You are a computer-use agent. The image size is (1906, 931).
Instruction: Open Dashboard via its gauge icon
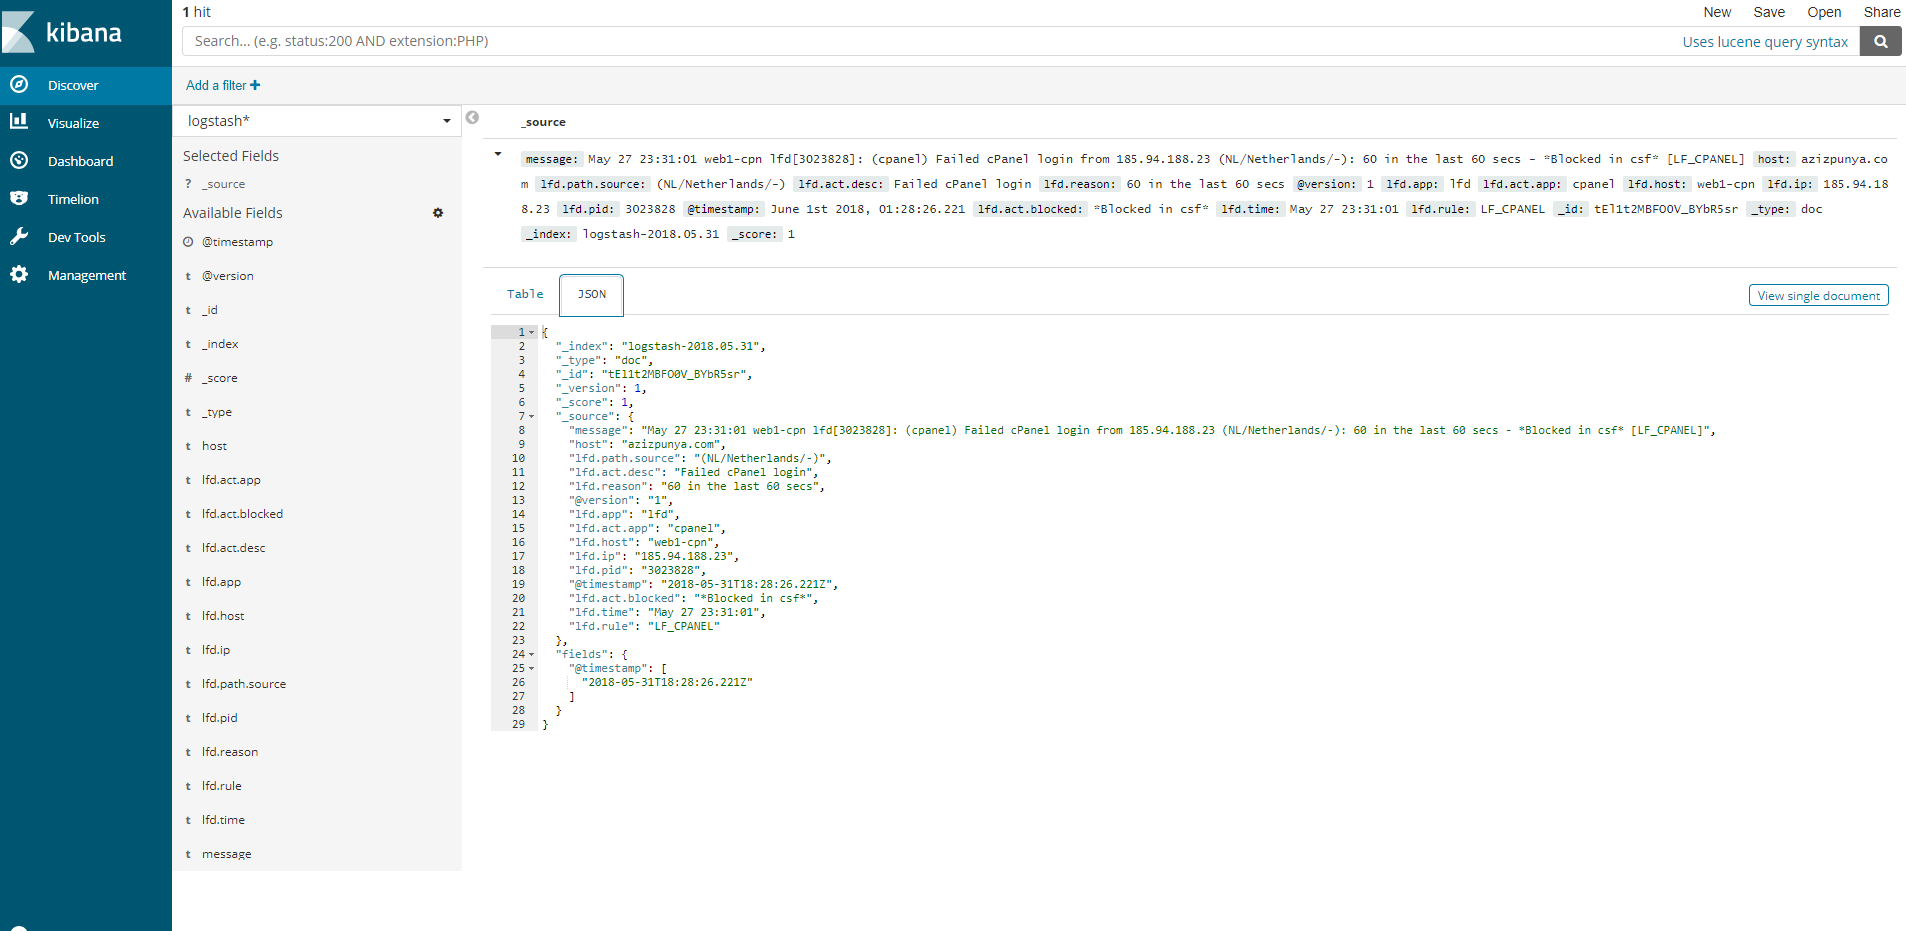tap(19, 160)
